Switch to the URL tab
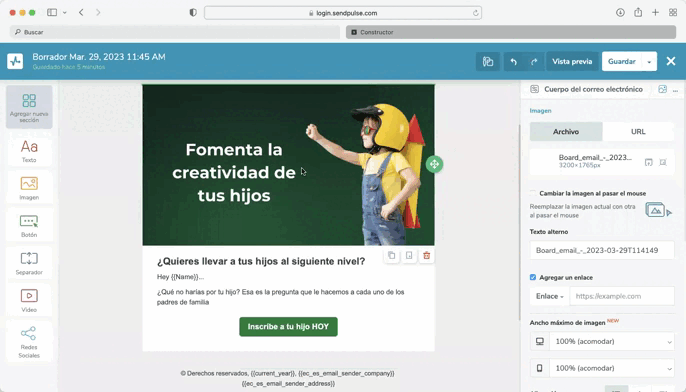Viewport: 686px width, 392px height. [638, 132]
